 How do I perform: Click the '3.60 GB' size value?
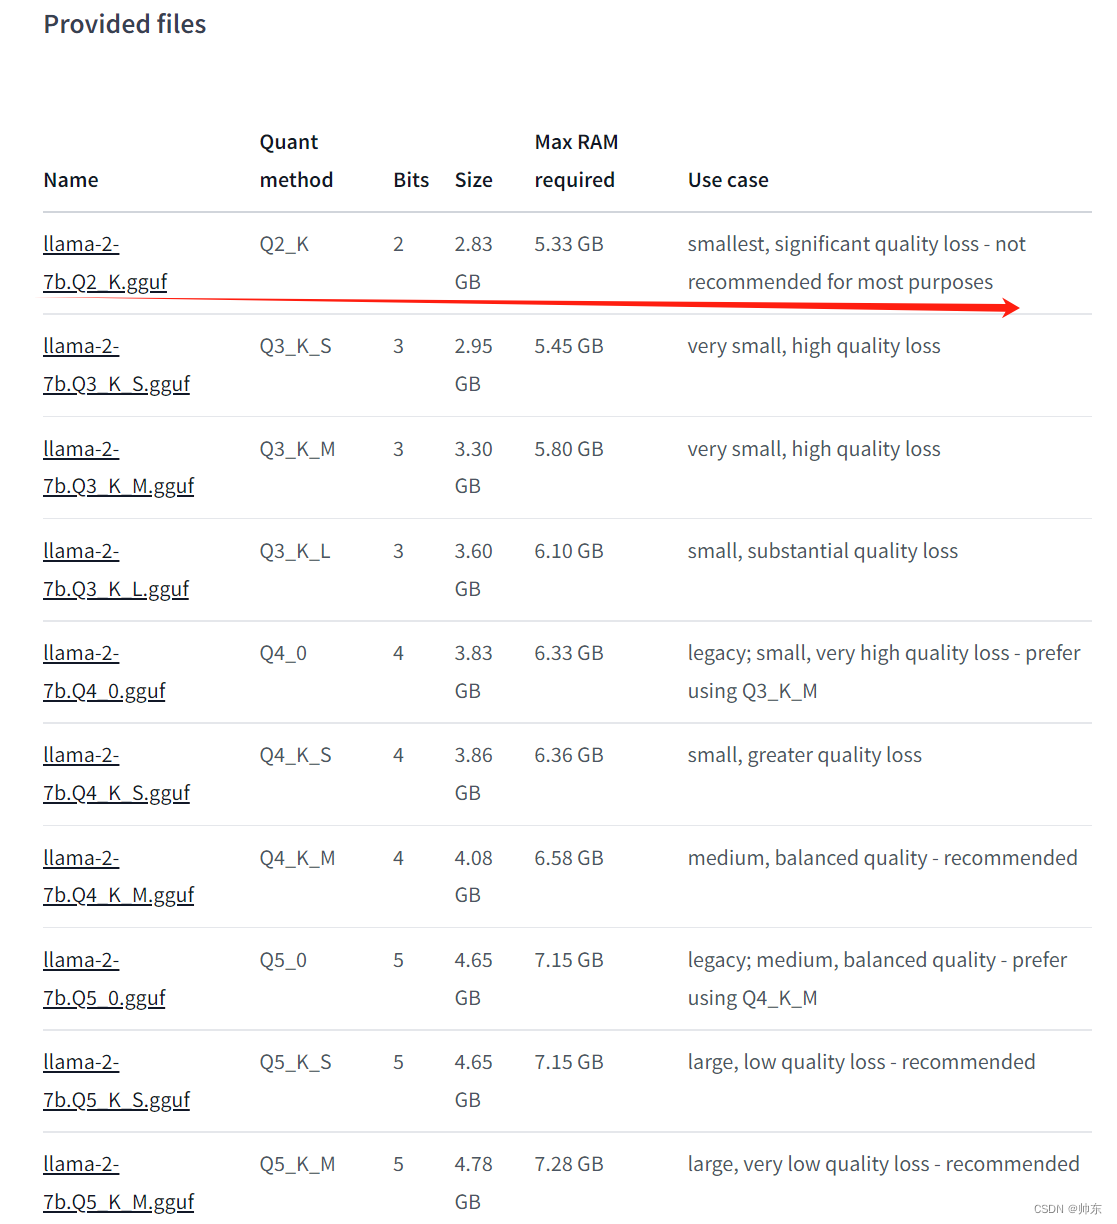(x=473, y=570)
